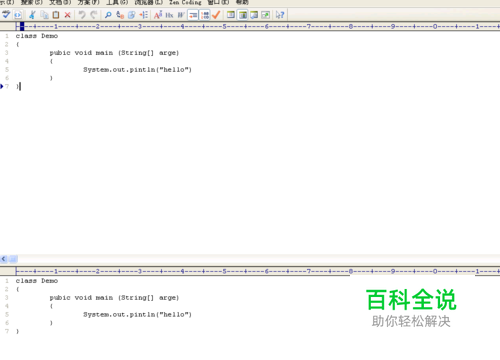Delete selection with the red X icon
Image resolution: width=500 pixels, height=360 pixels.
pyautogui.click(x=67, y=15)
